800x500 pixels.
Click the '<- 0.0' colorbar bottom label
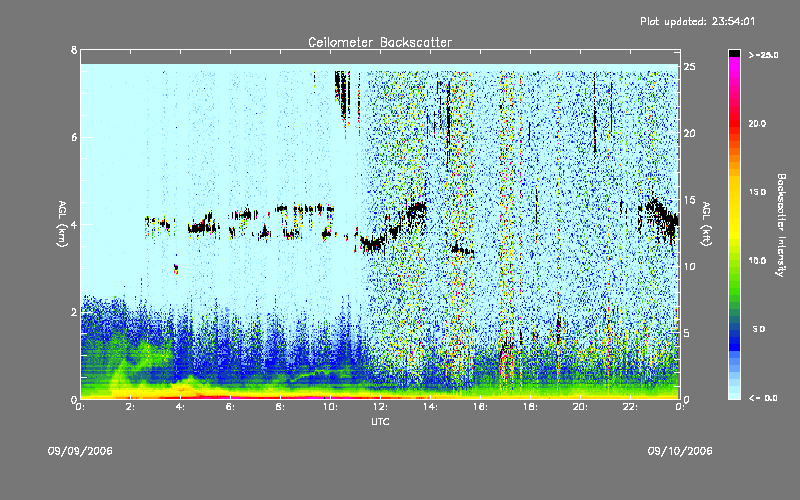click(763, 398)
